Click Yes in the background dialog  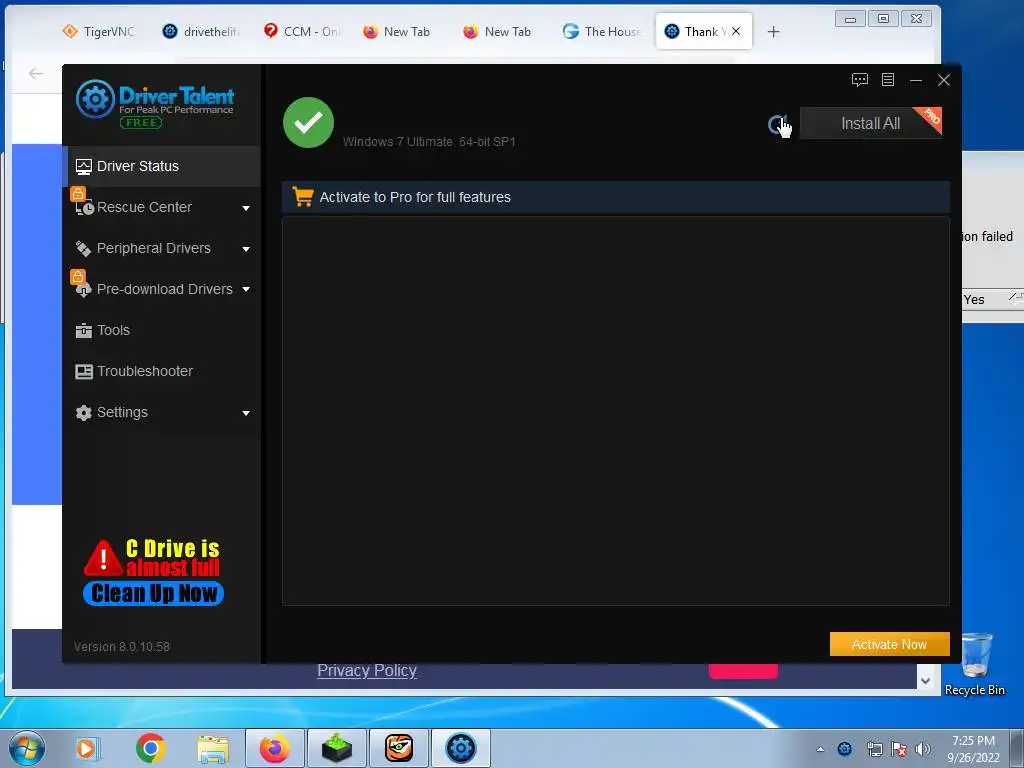coord(974,300)
